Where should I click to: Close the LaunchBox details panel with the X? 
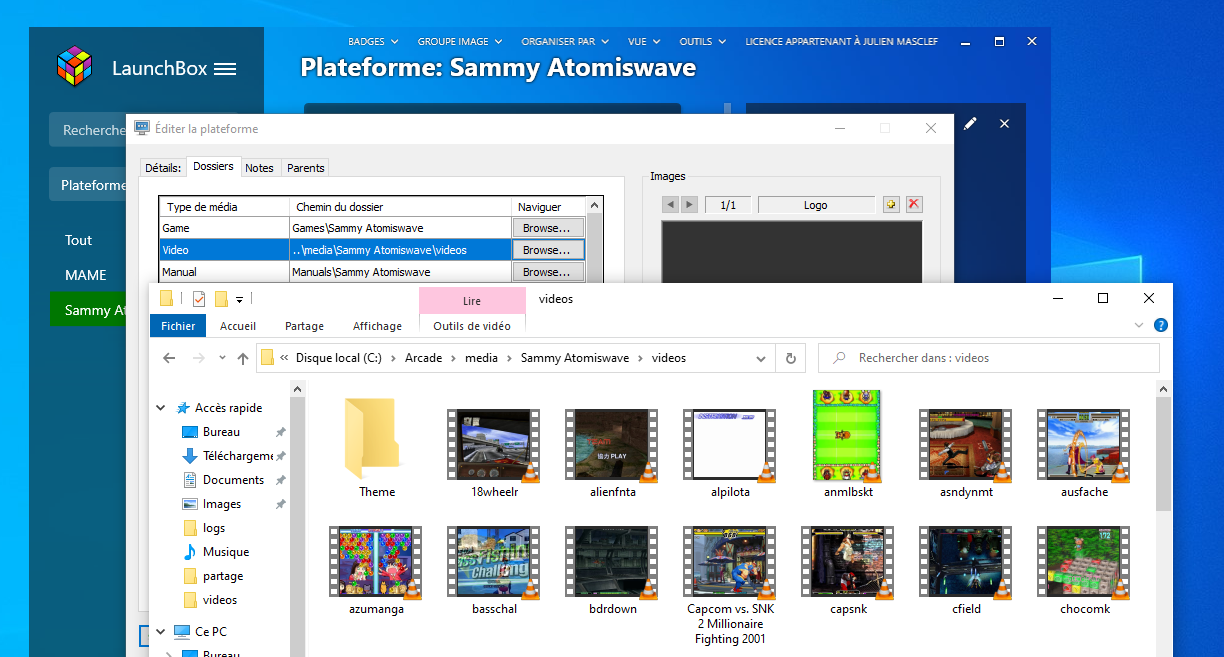click(1005, 123)
